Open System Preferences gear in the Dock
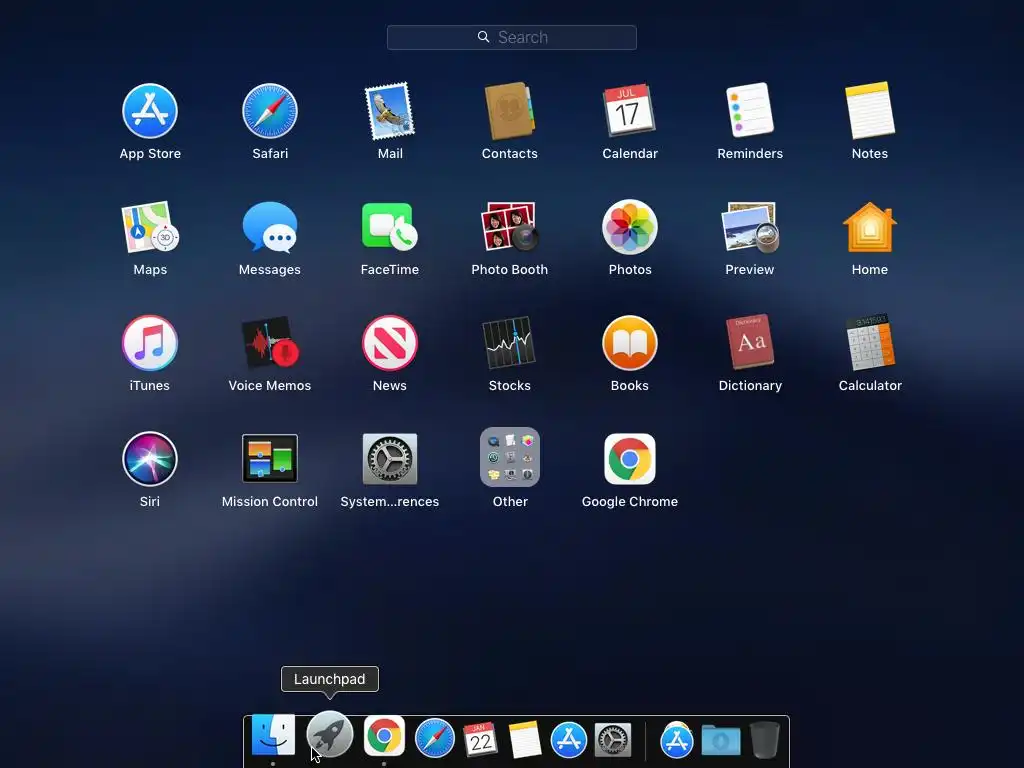This screenshot has height=768, width=1024. click(613, 739)
